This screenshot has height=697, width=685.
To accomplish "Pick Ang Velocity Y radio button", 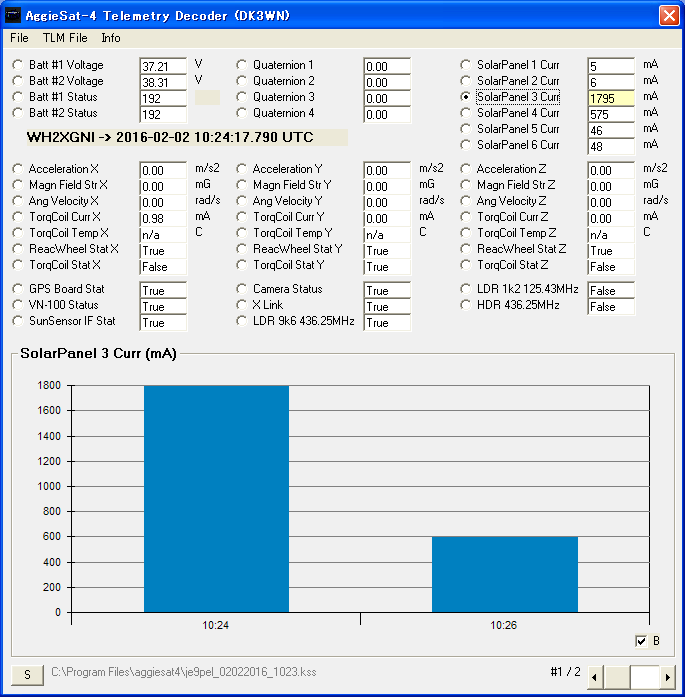I will coord(242,201).
